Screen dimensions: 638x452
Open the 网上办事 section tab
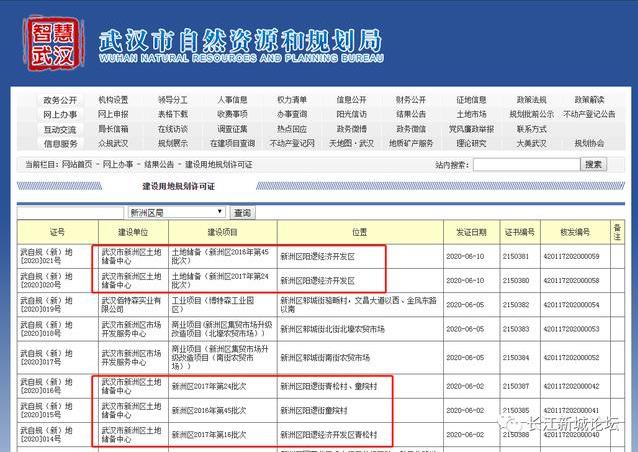coord(60,115)
